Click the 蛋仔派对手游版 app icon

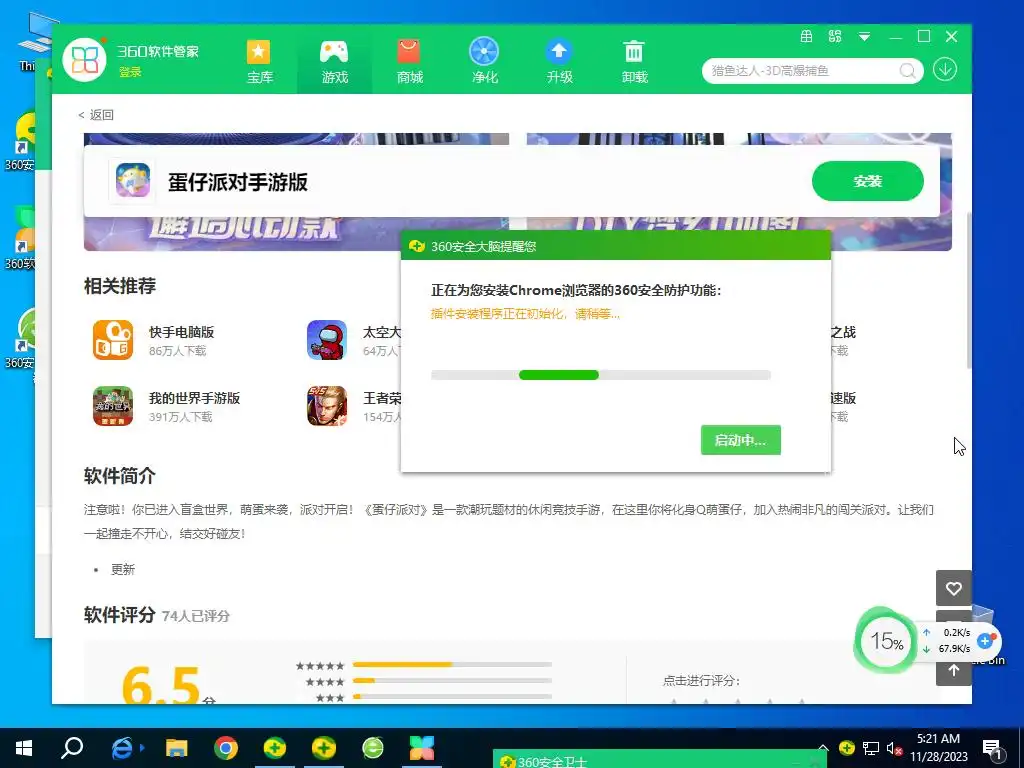(133, 181)
